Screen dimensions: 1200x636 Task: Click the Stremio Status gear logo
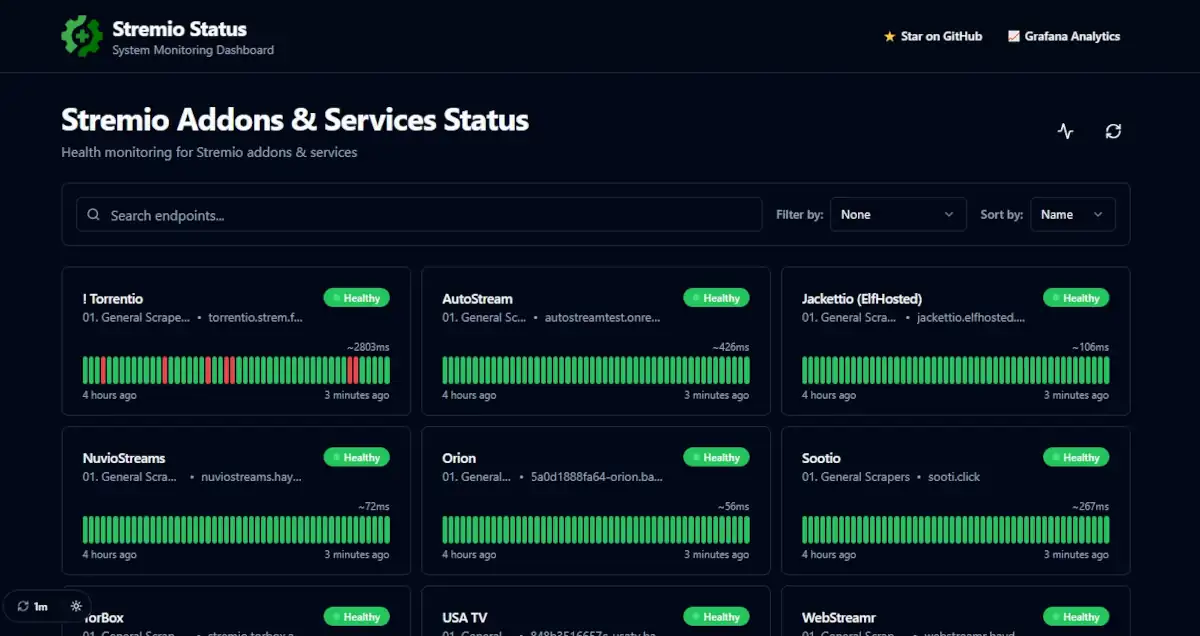point(82,36)
